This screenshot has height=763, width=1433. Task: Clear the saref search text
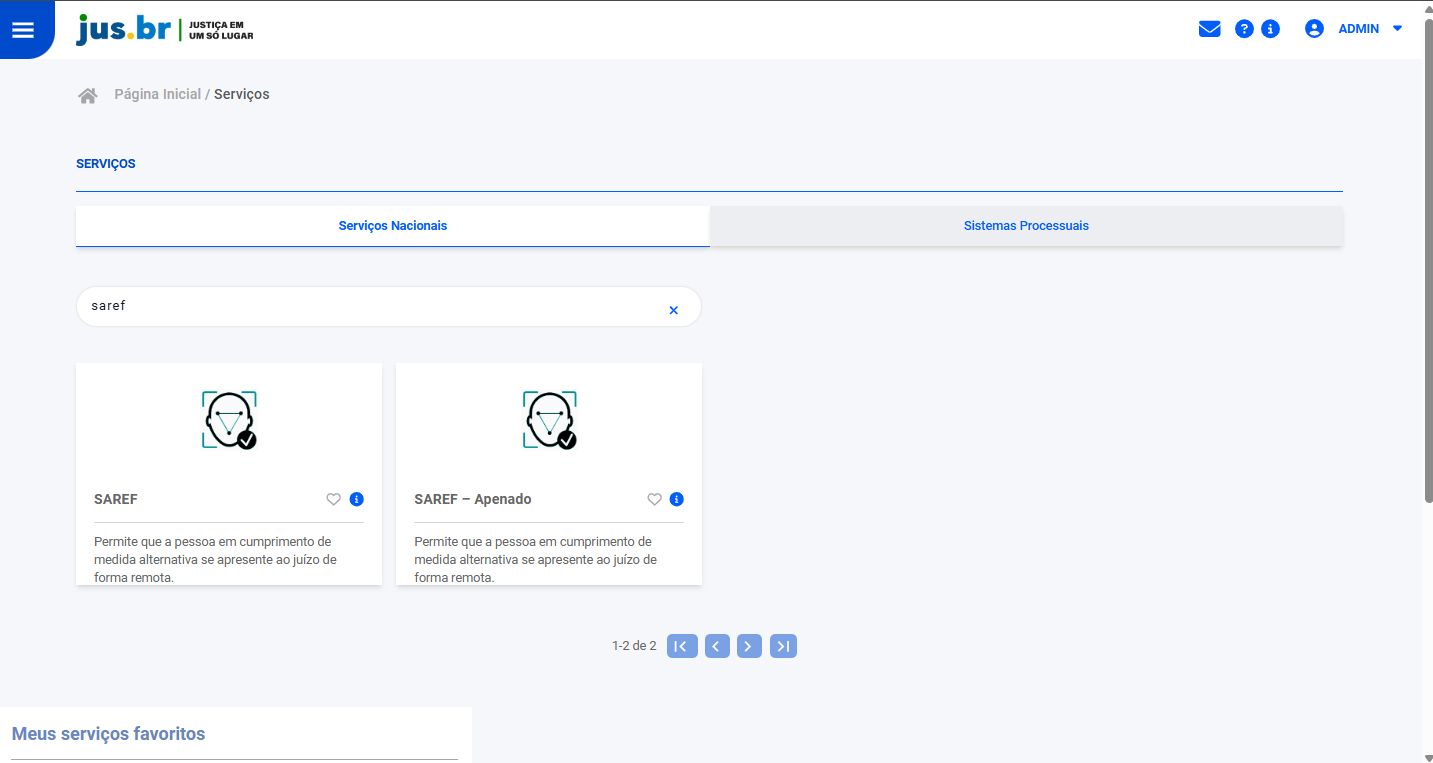pyautogui.click(x=673, y=310)
